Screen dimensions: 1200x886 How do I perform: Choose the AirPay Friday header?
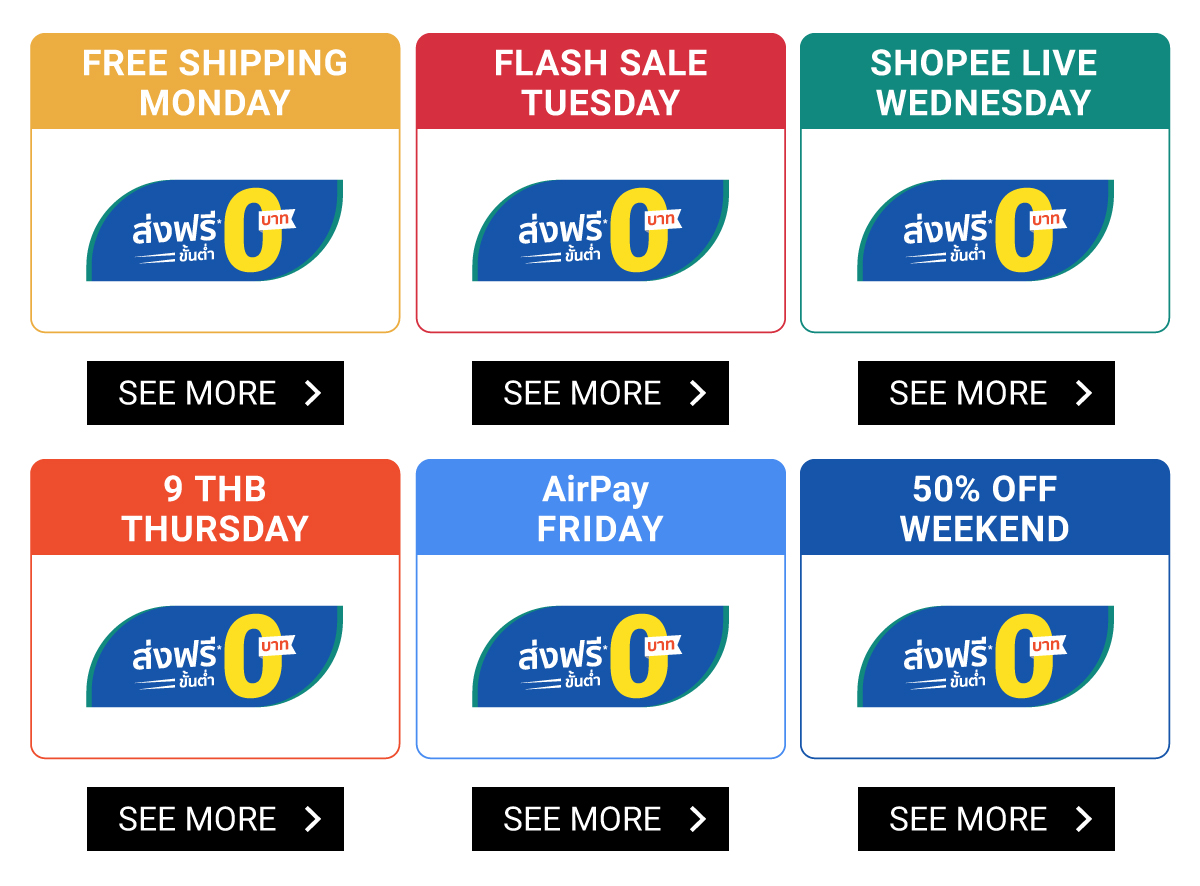tap(600, 508)
